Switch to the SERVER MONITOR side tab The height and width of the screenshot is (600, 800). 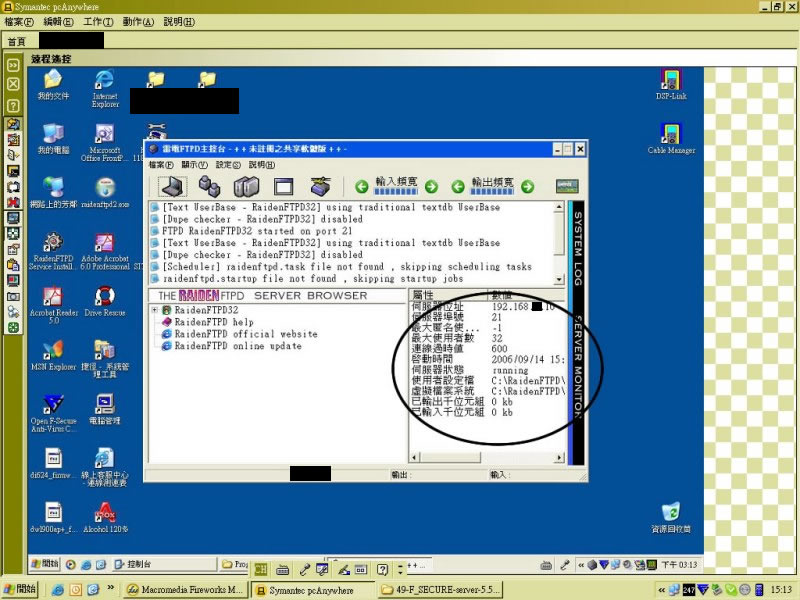tap(578, 366)
